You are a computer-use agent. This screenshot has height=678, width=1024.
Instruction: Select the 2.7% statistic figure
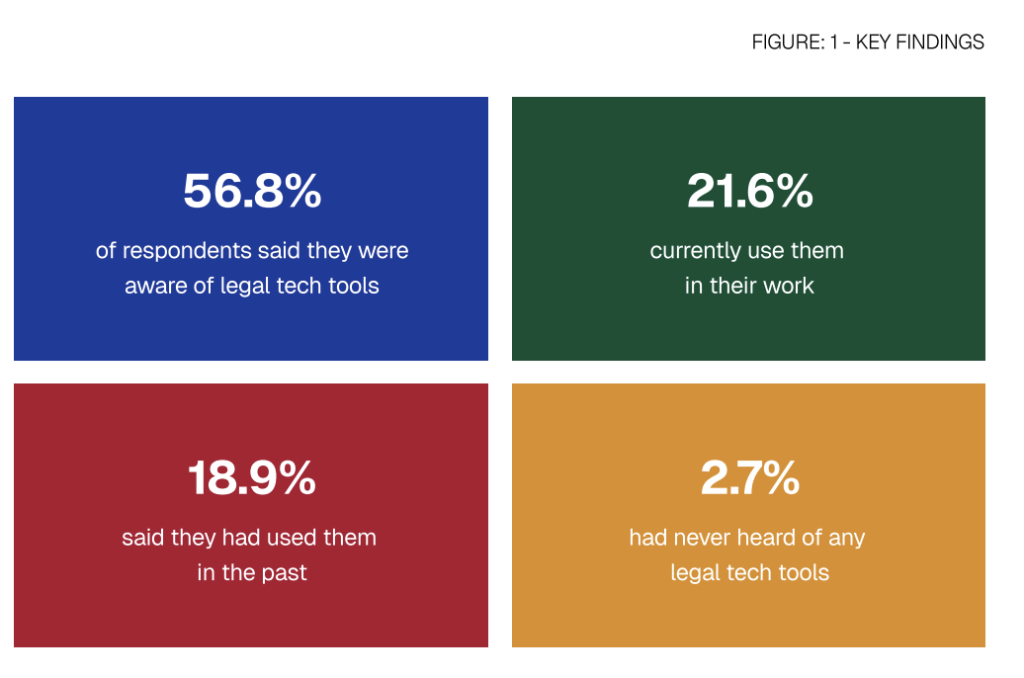[x=749, y=479]
